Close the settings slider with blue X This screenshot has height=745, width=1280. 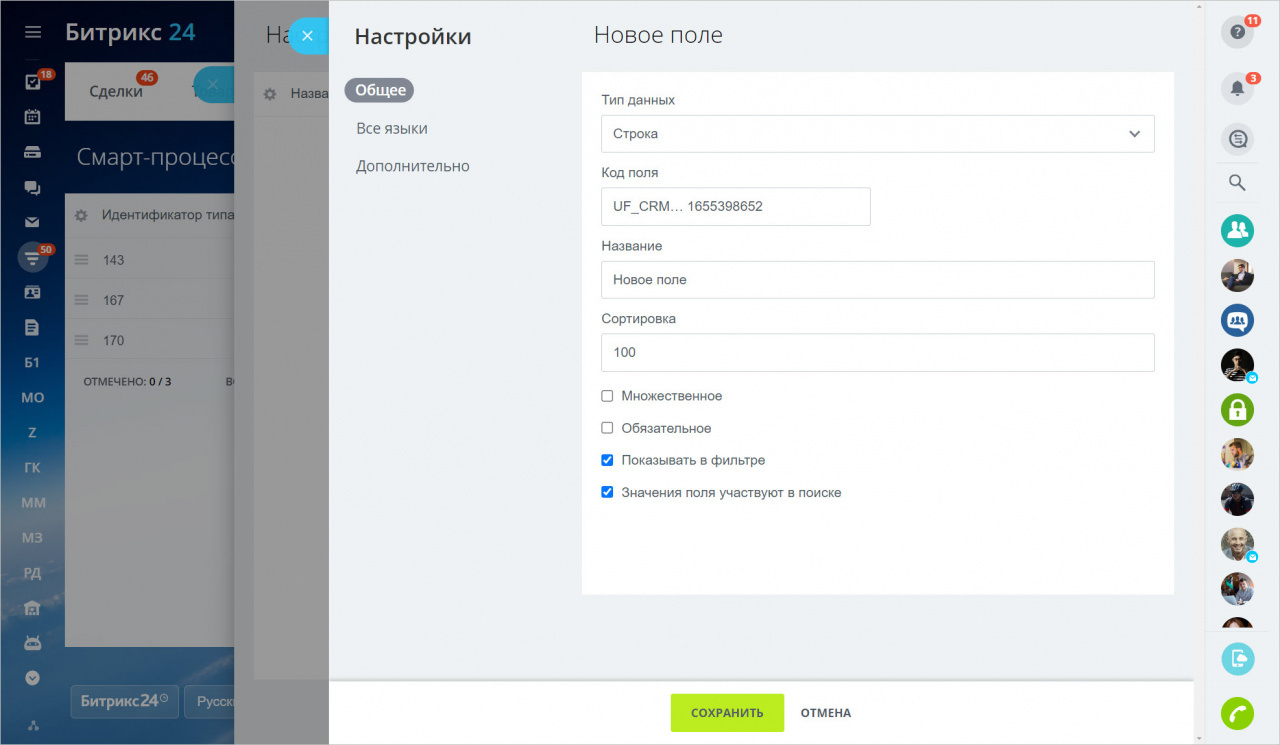point(308,36)
